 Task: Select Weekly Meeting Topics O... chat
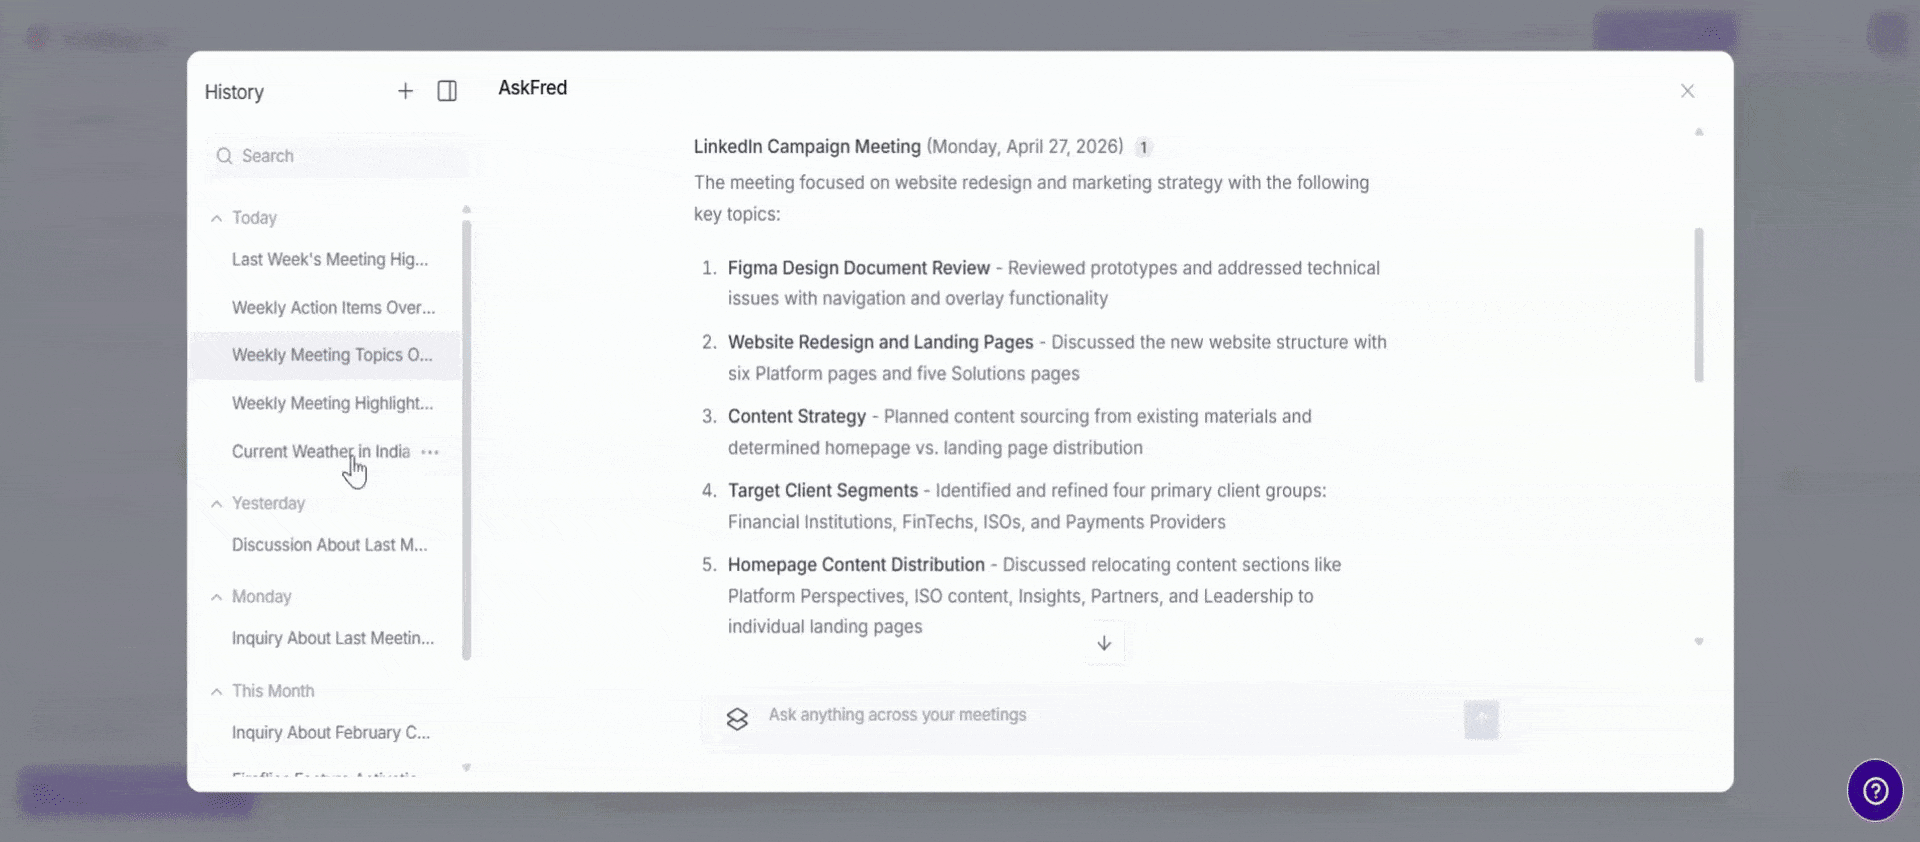pos(326,355)
